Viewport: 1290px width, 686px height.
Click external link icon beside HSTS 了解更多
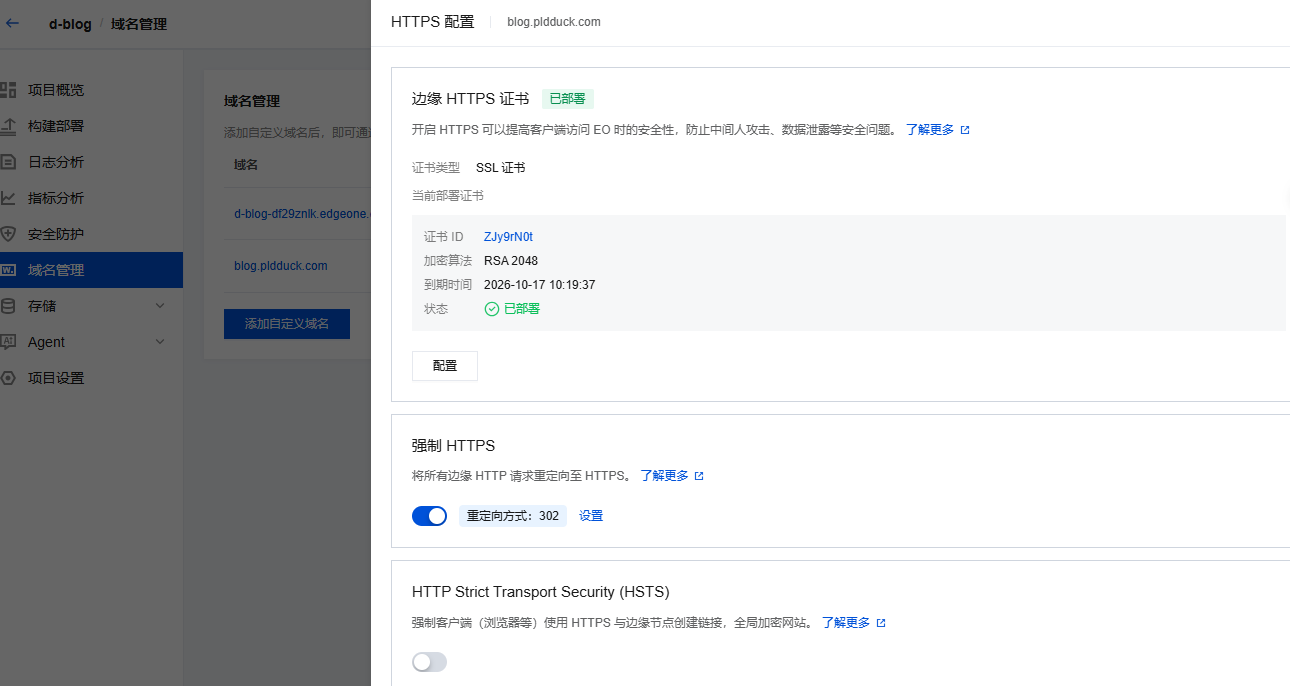point(881,623)
